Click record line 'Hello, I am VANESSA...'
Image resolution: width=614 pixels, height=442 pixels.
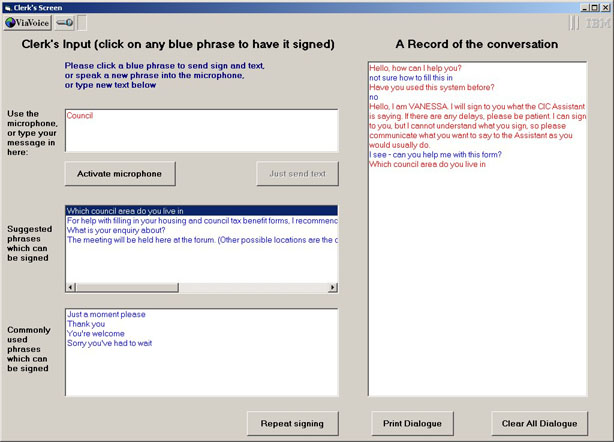[478, 126]
